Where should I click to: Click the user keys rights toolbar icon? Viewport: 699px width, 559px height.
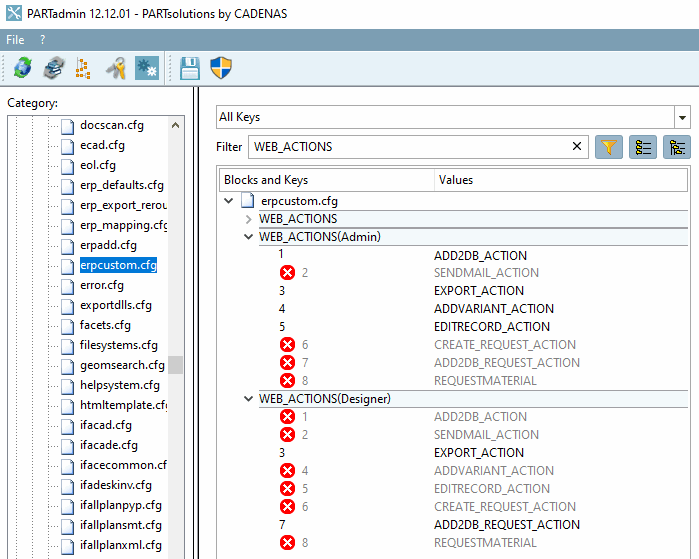(116, 68)
